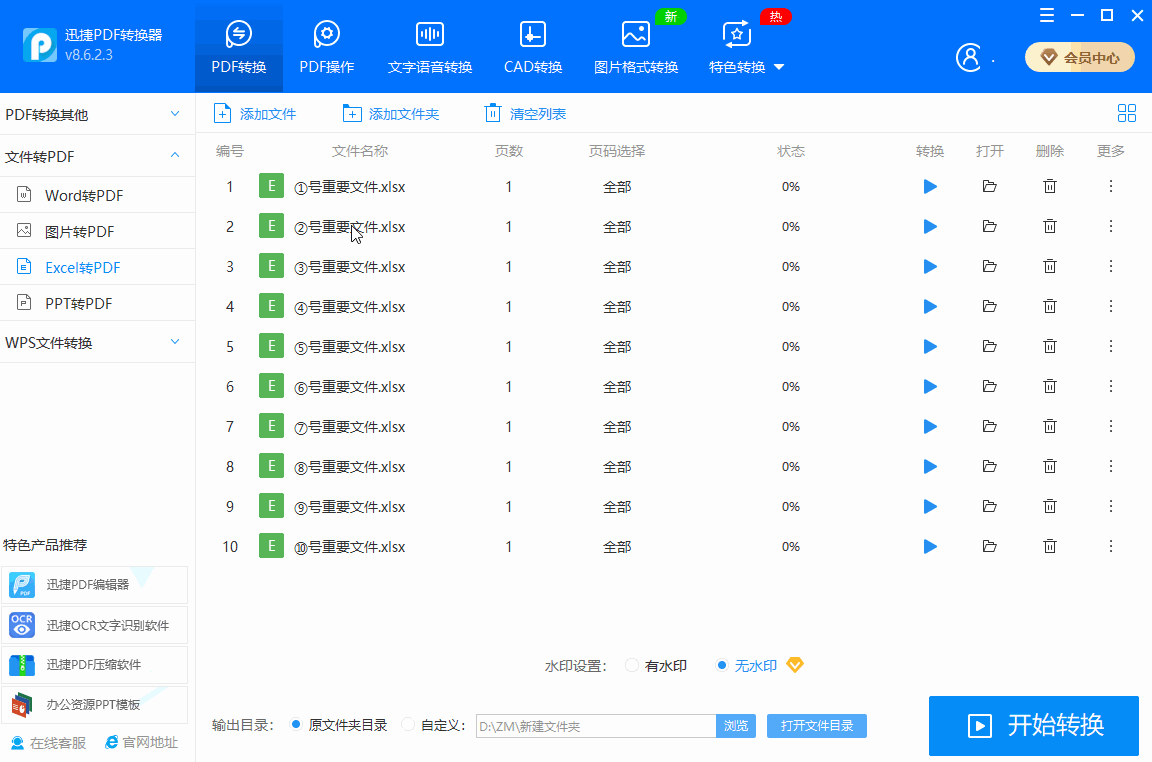
Task: Open folder for ⑦号重要文件.xlsx
Action: point(990,426)
